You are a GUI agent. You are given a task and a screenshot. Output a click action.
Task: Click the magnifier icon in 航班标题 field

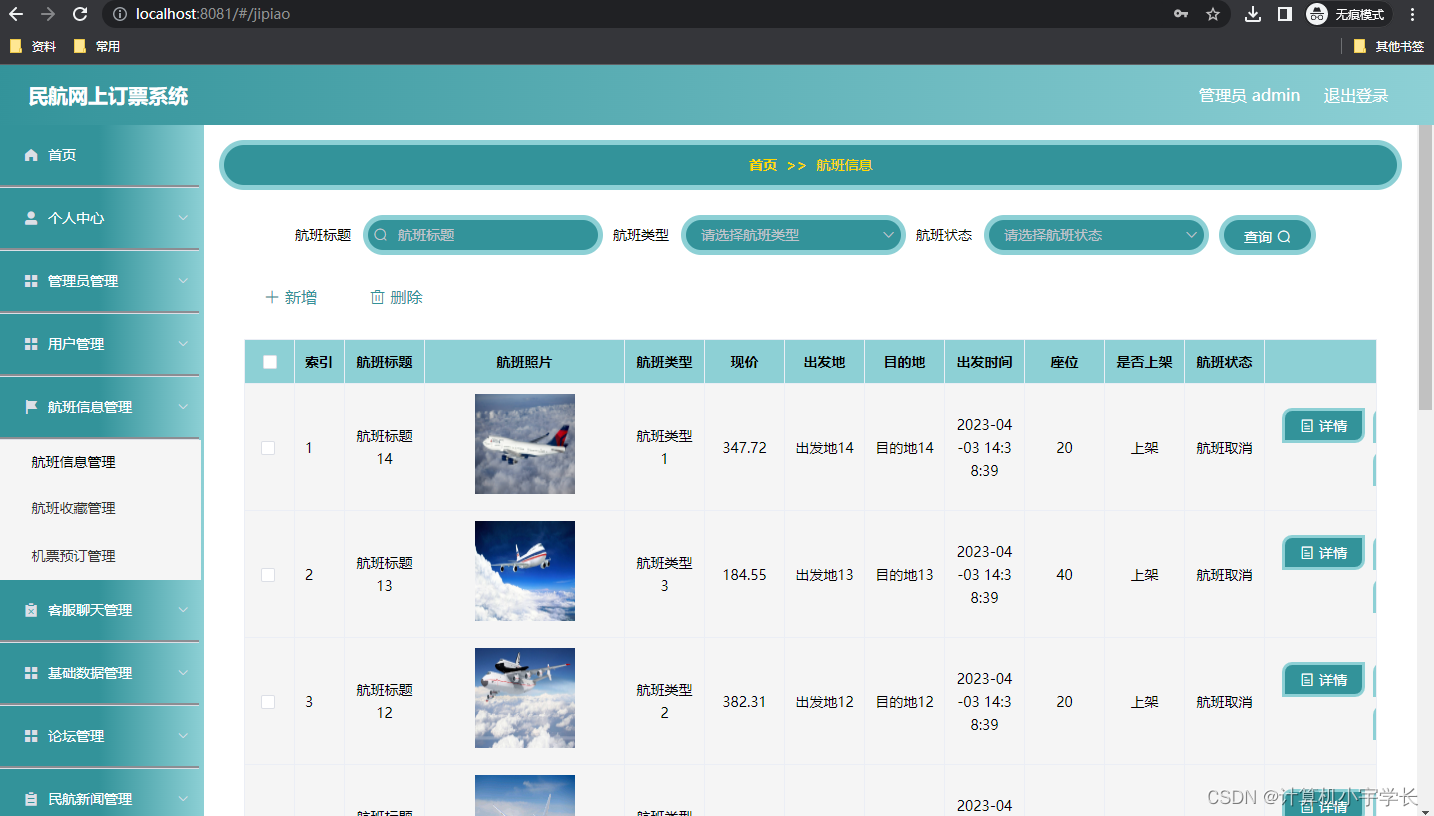pyautogui.click(x=381, y=235)
